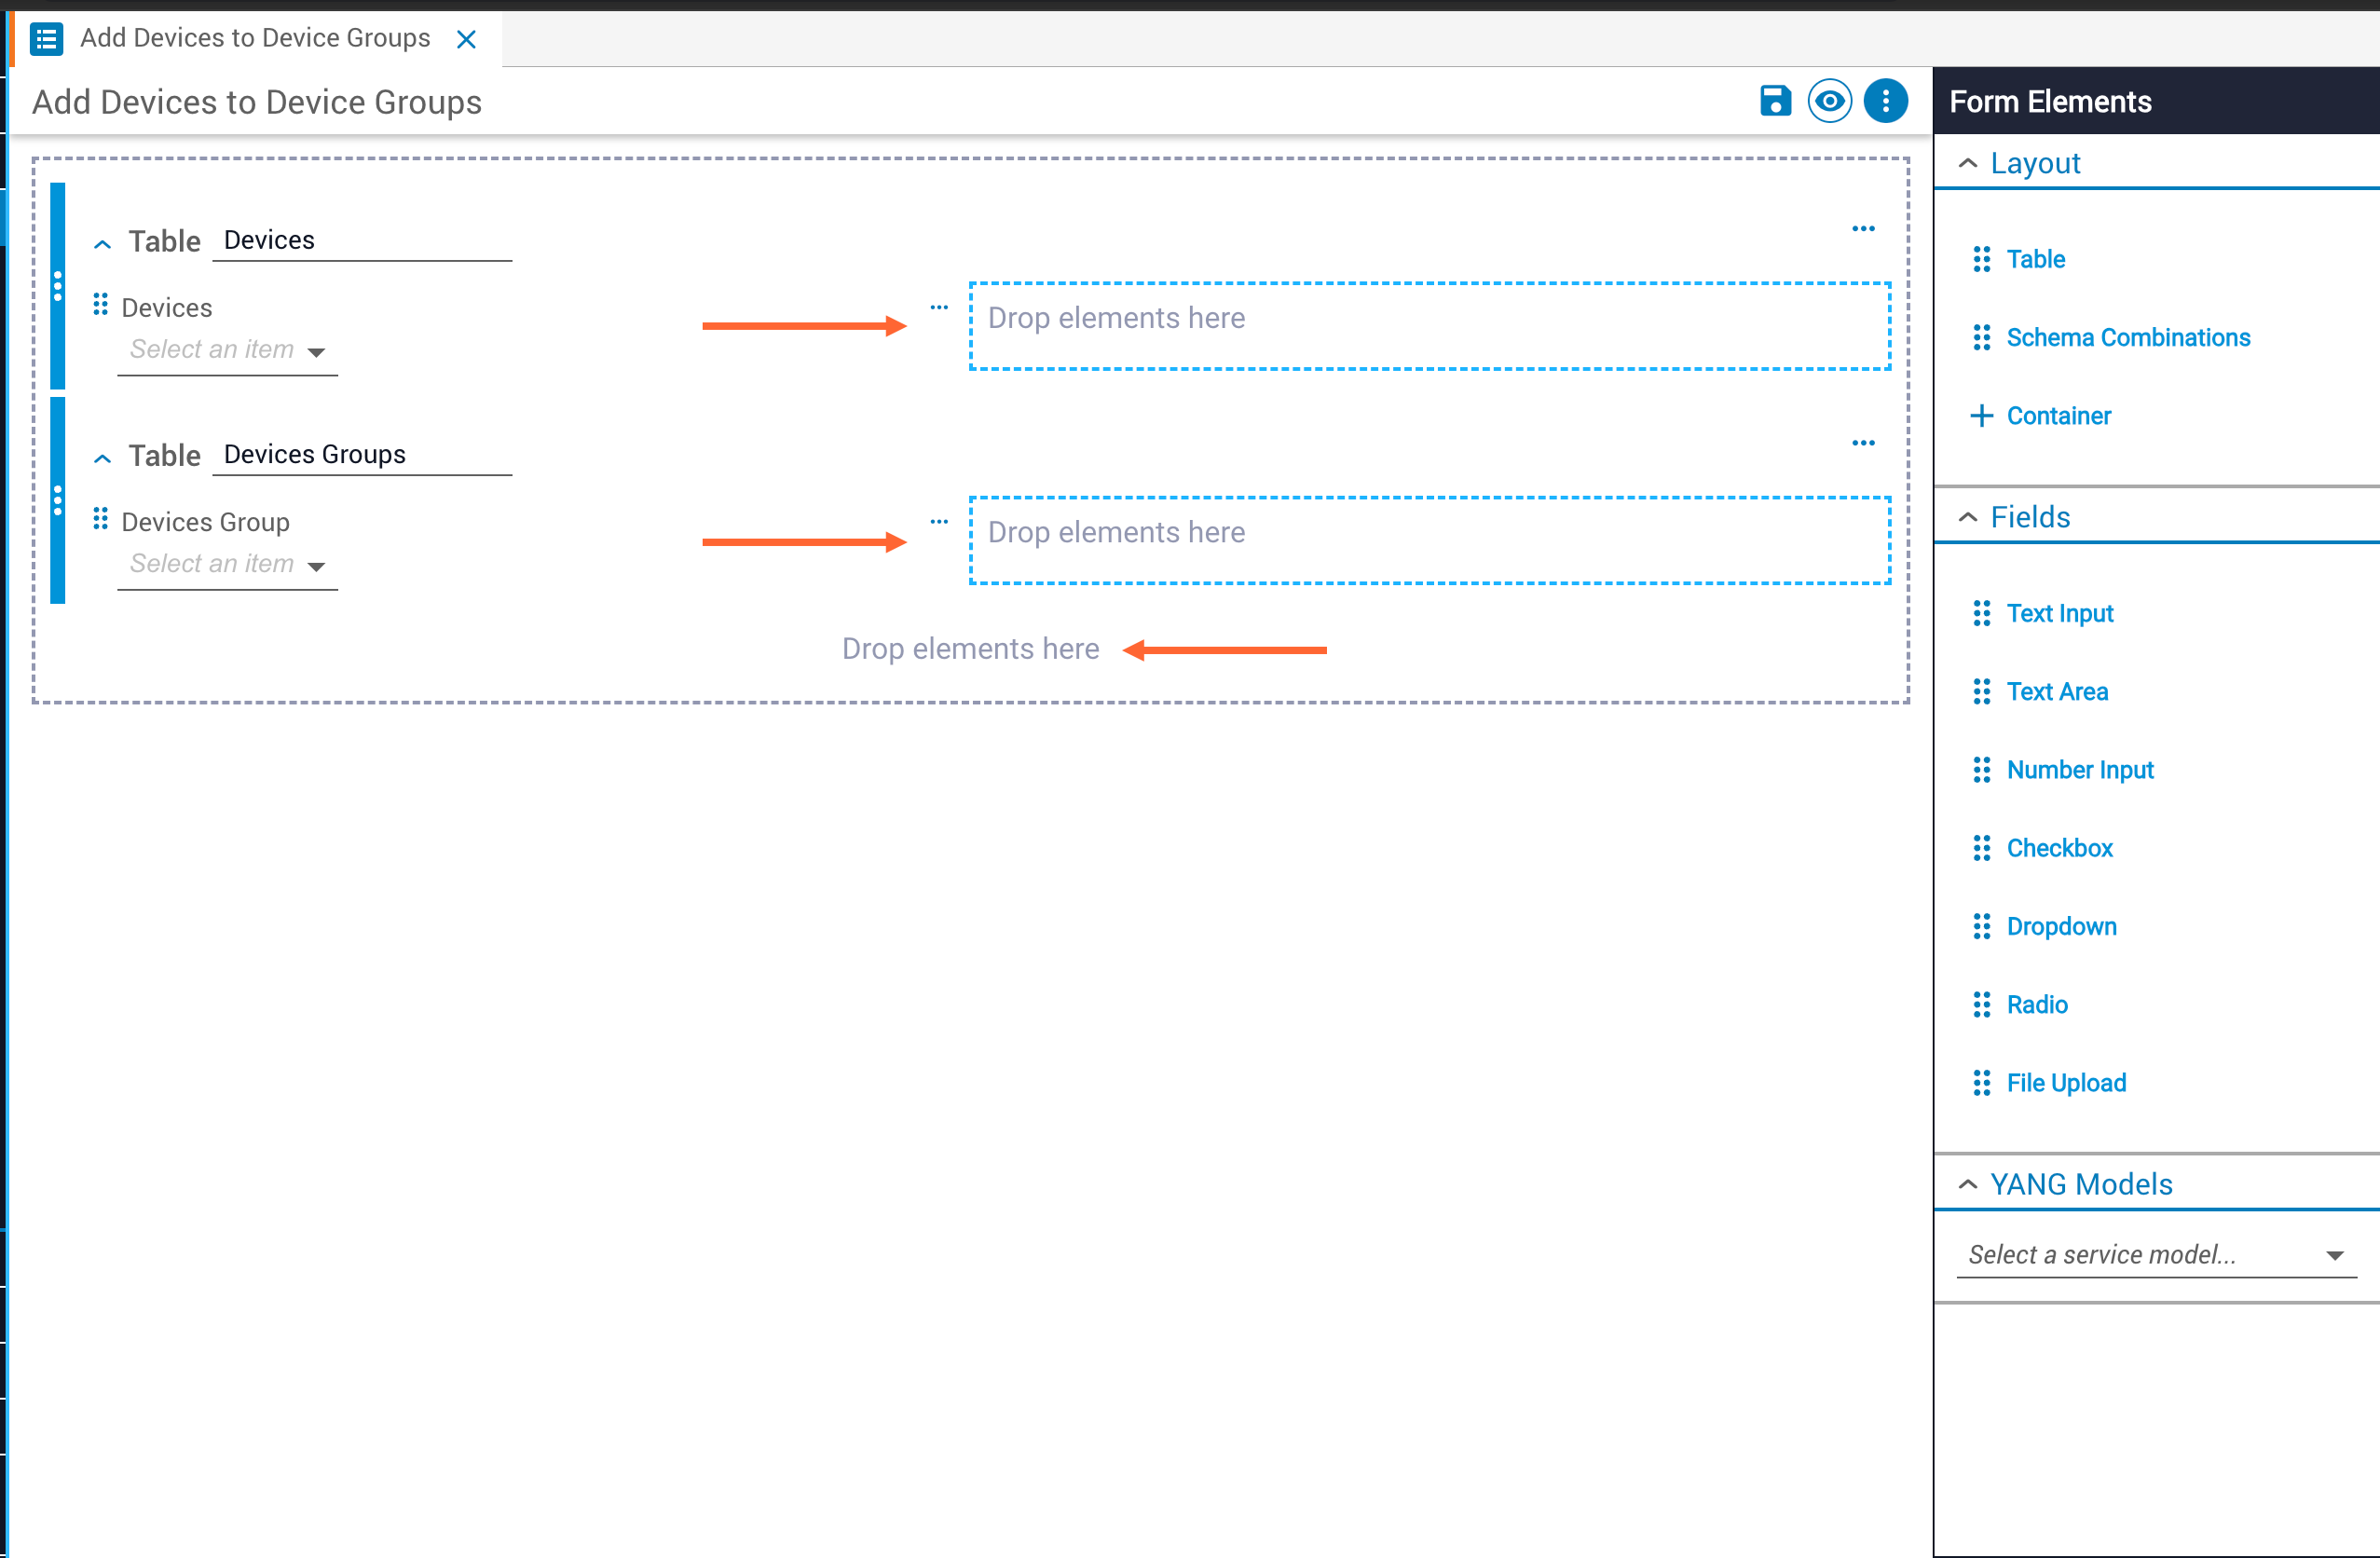Select the Radio field element
This screenshot has width=2380, height=1558.
pos(2036,1005)
